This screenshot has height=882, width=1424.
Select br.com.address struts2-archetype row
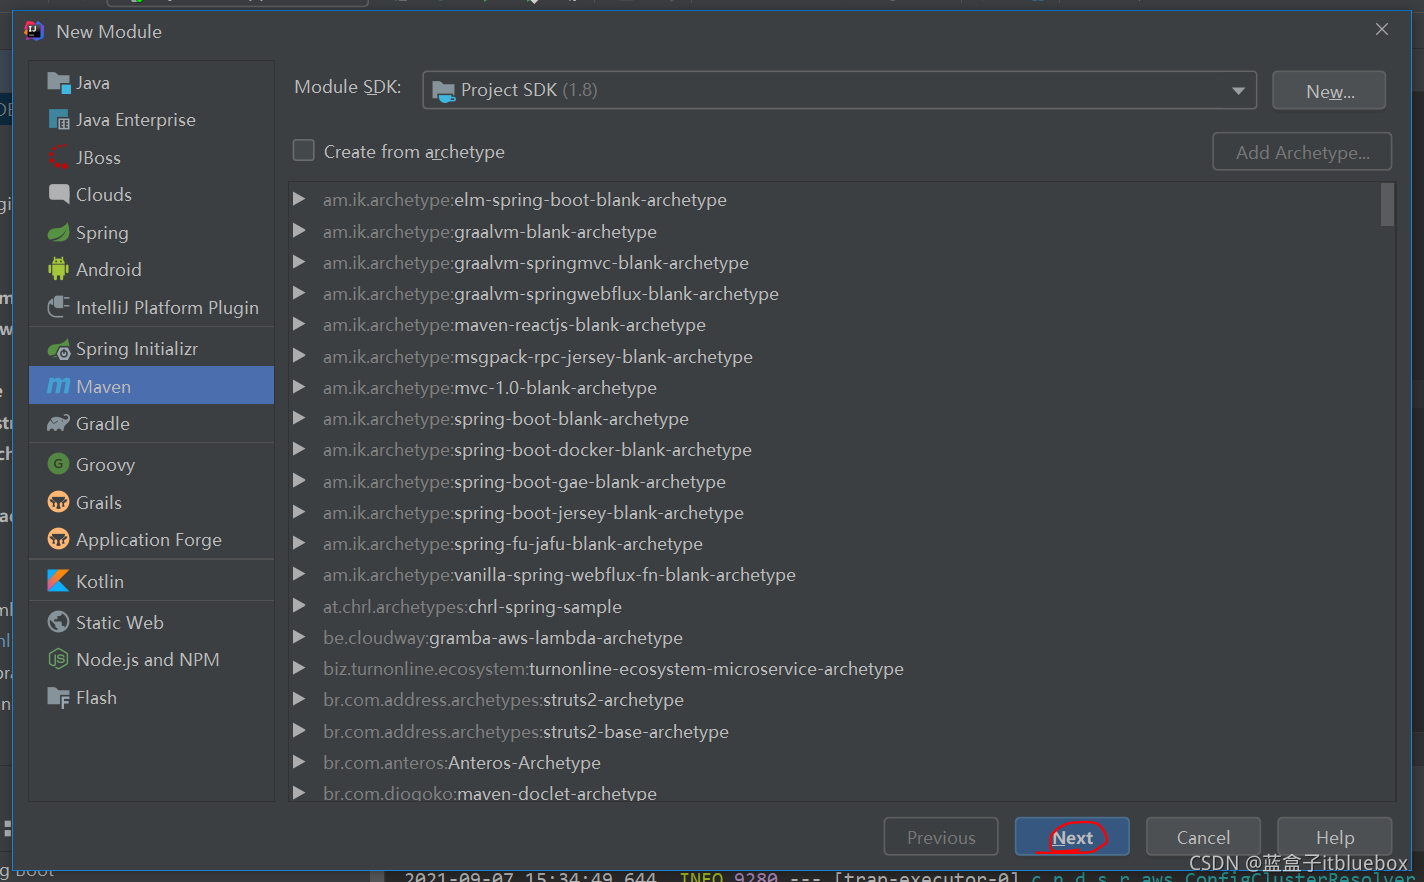coord(834,699)
